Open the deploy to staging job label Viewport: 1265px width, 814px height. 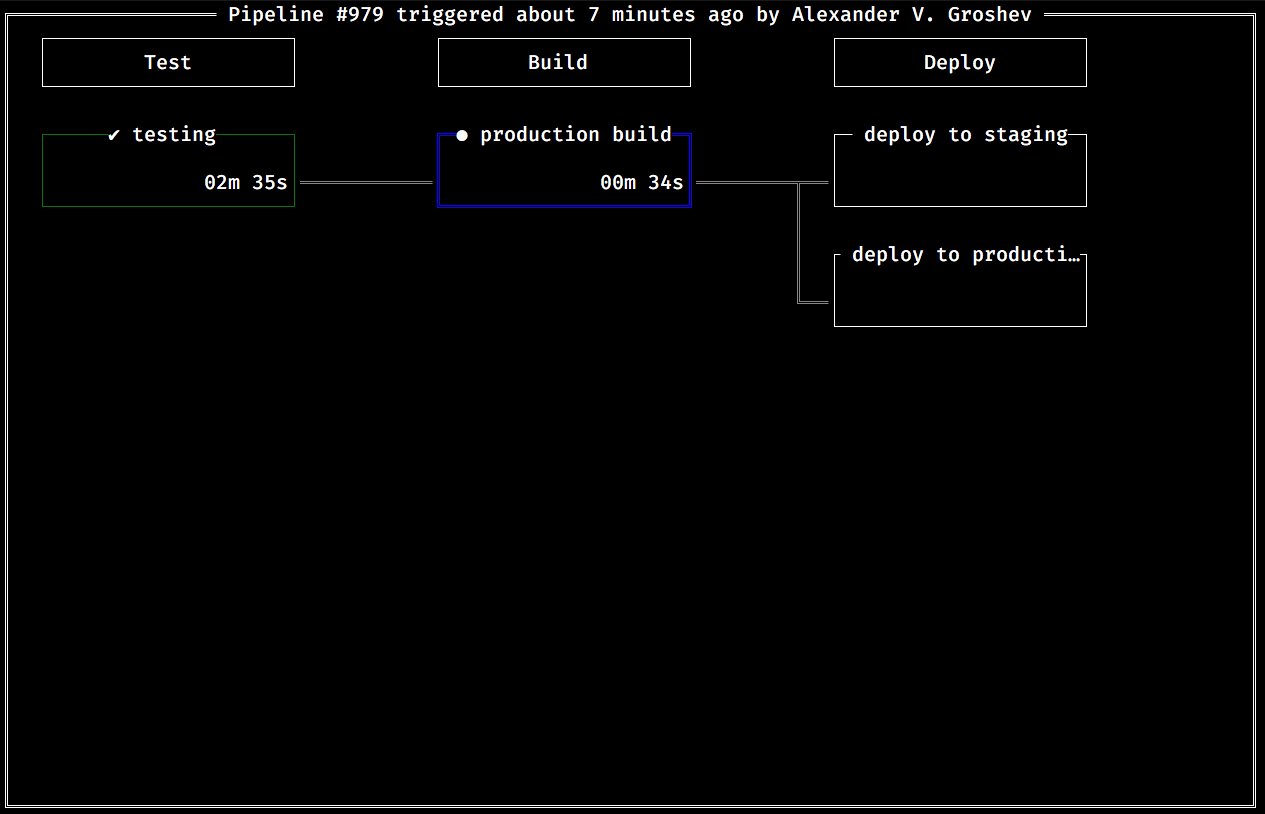(x=965, y=135)
